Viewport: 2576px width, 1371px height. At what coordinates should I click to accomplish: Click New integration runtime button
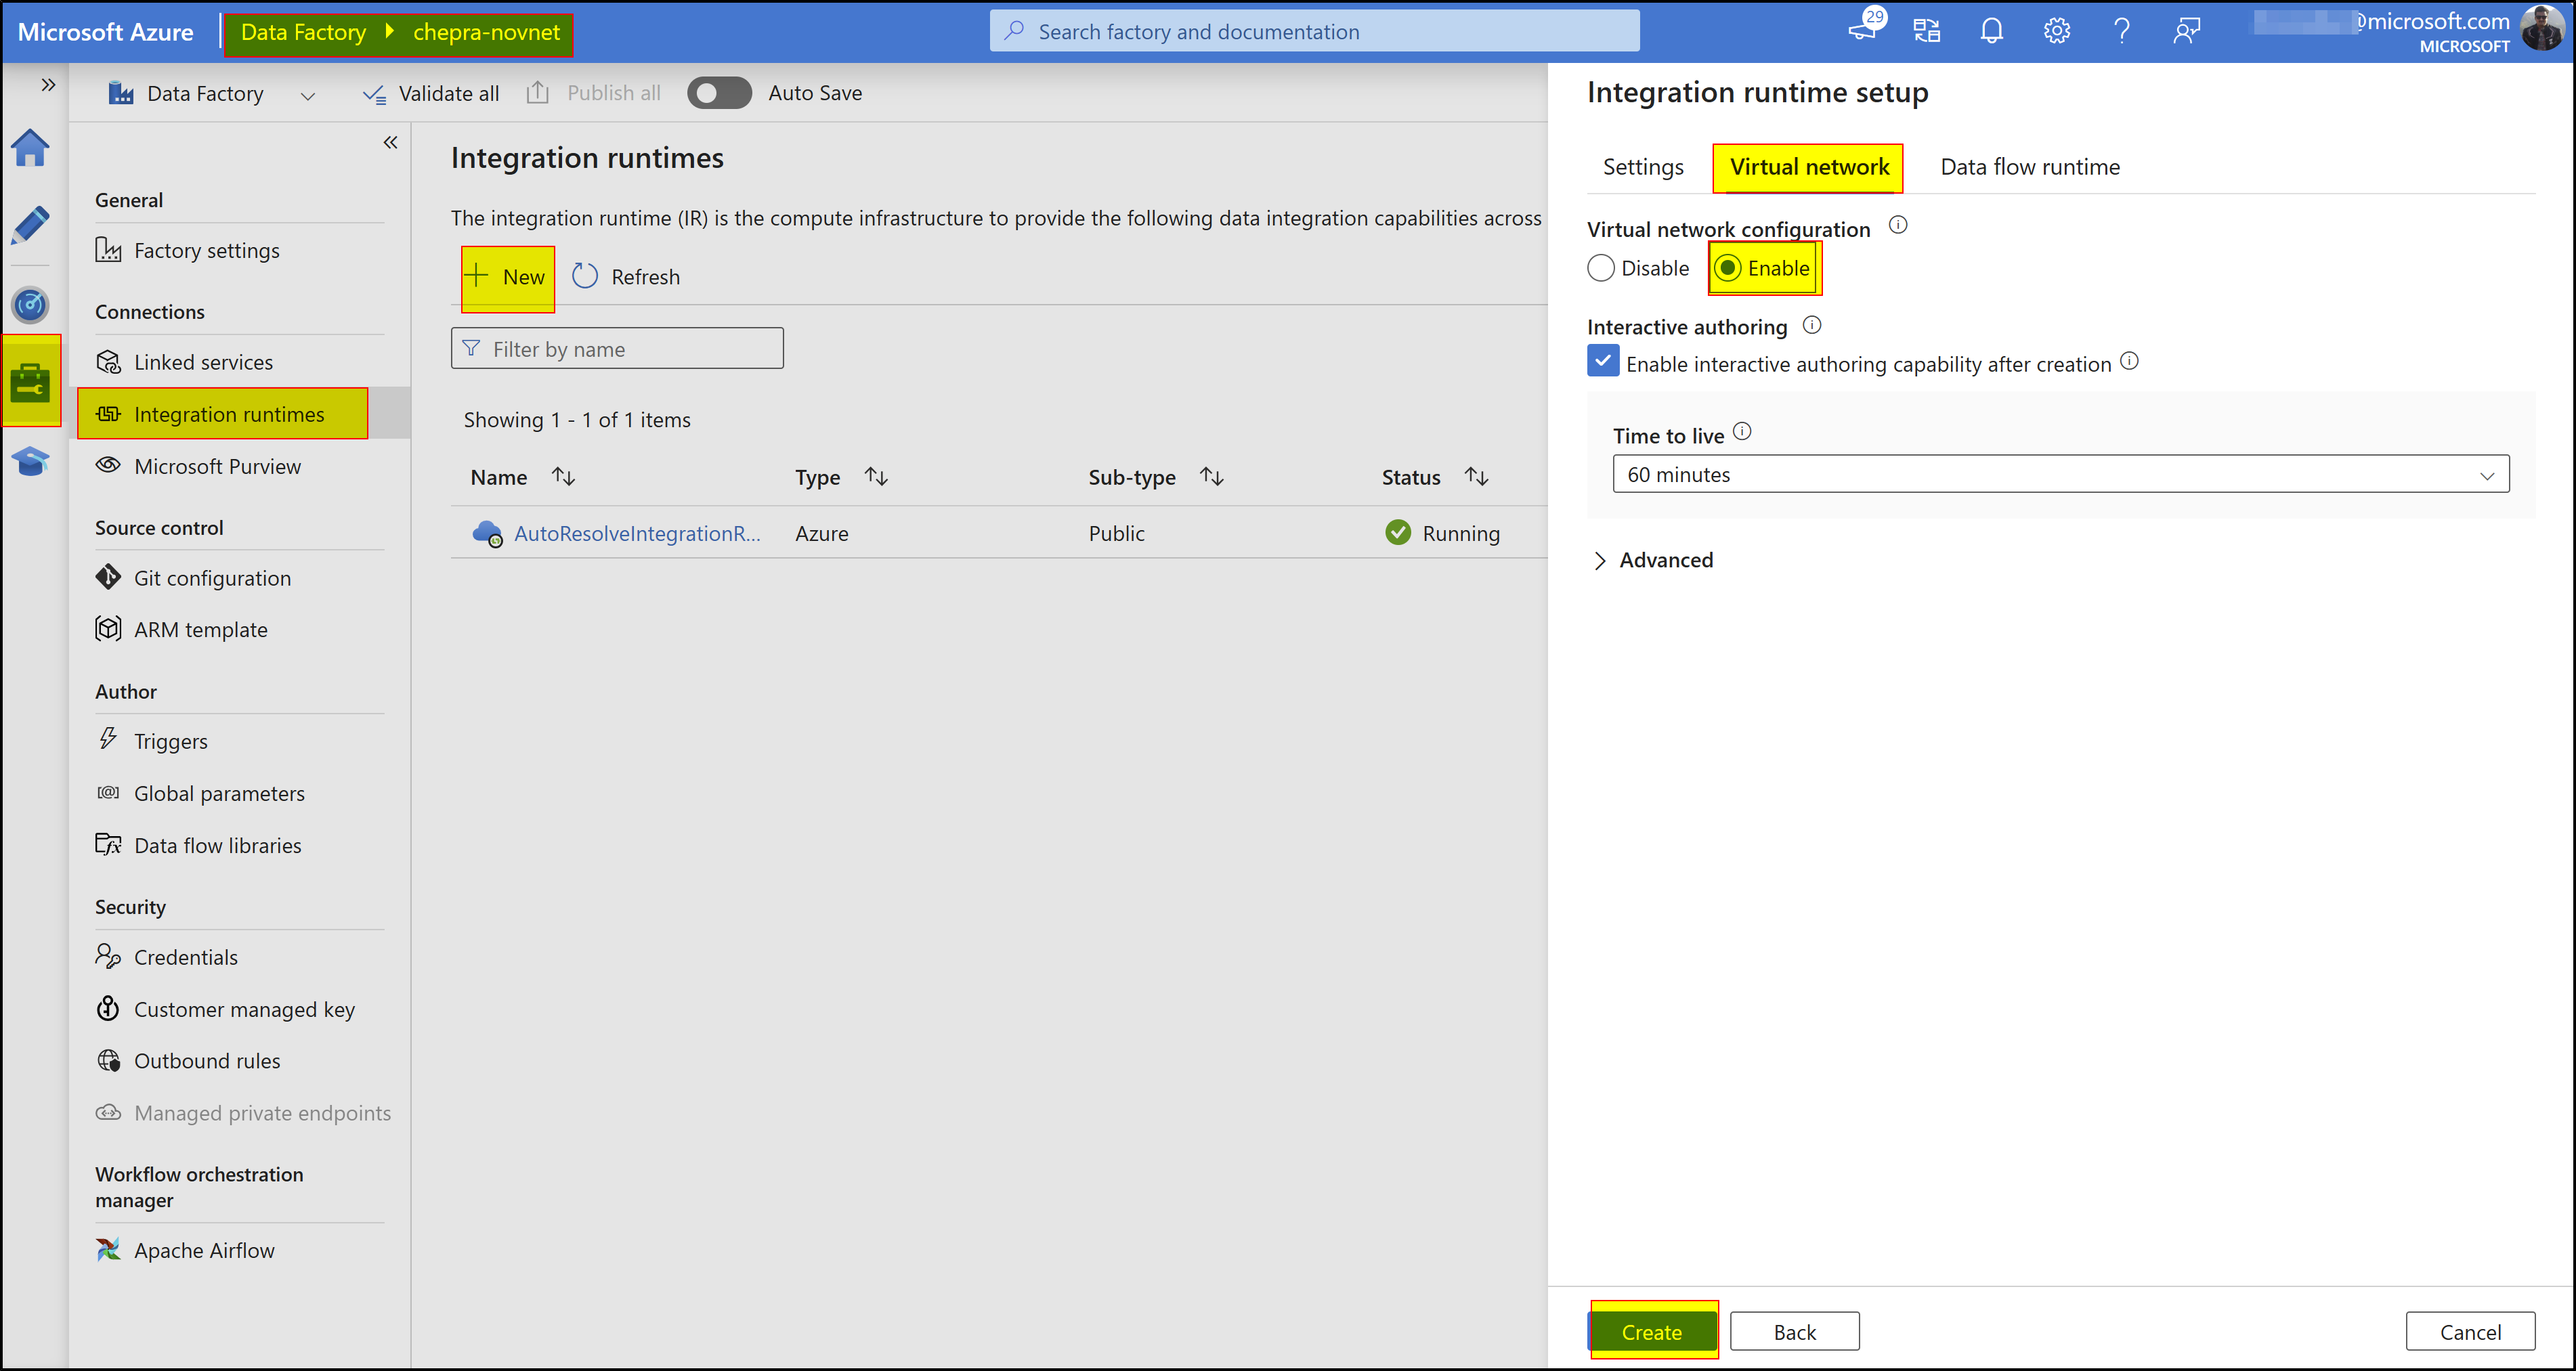(508, 278)
